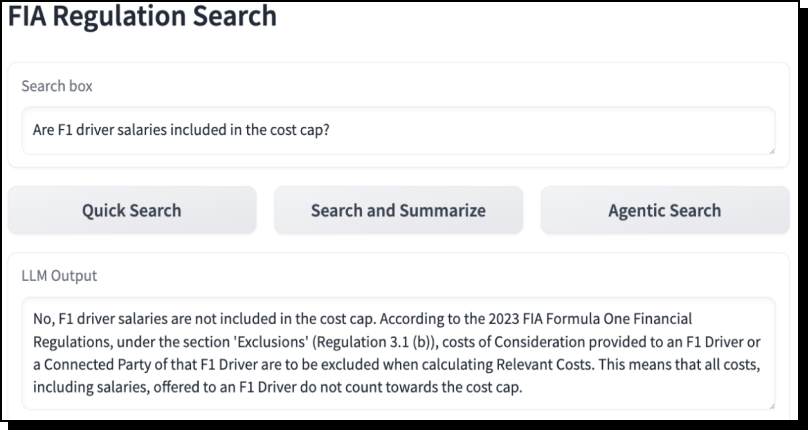Click the "Search box" label
Image resolution: width=808 pixels, height=431 pixels.
tap(56, 87)
